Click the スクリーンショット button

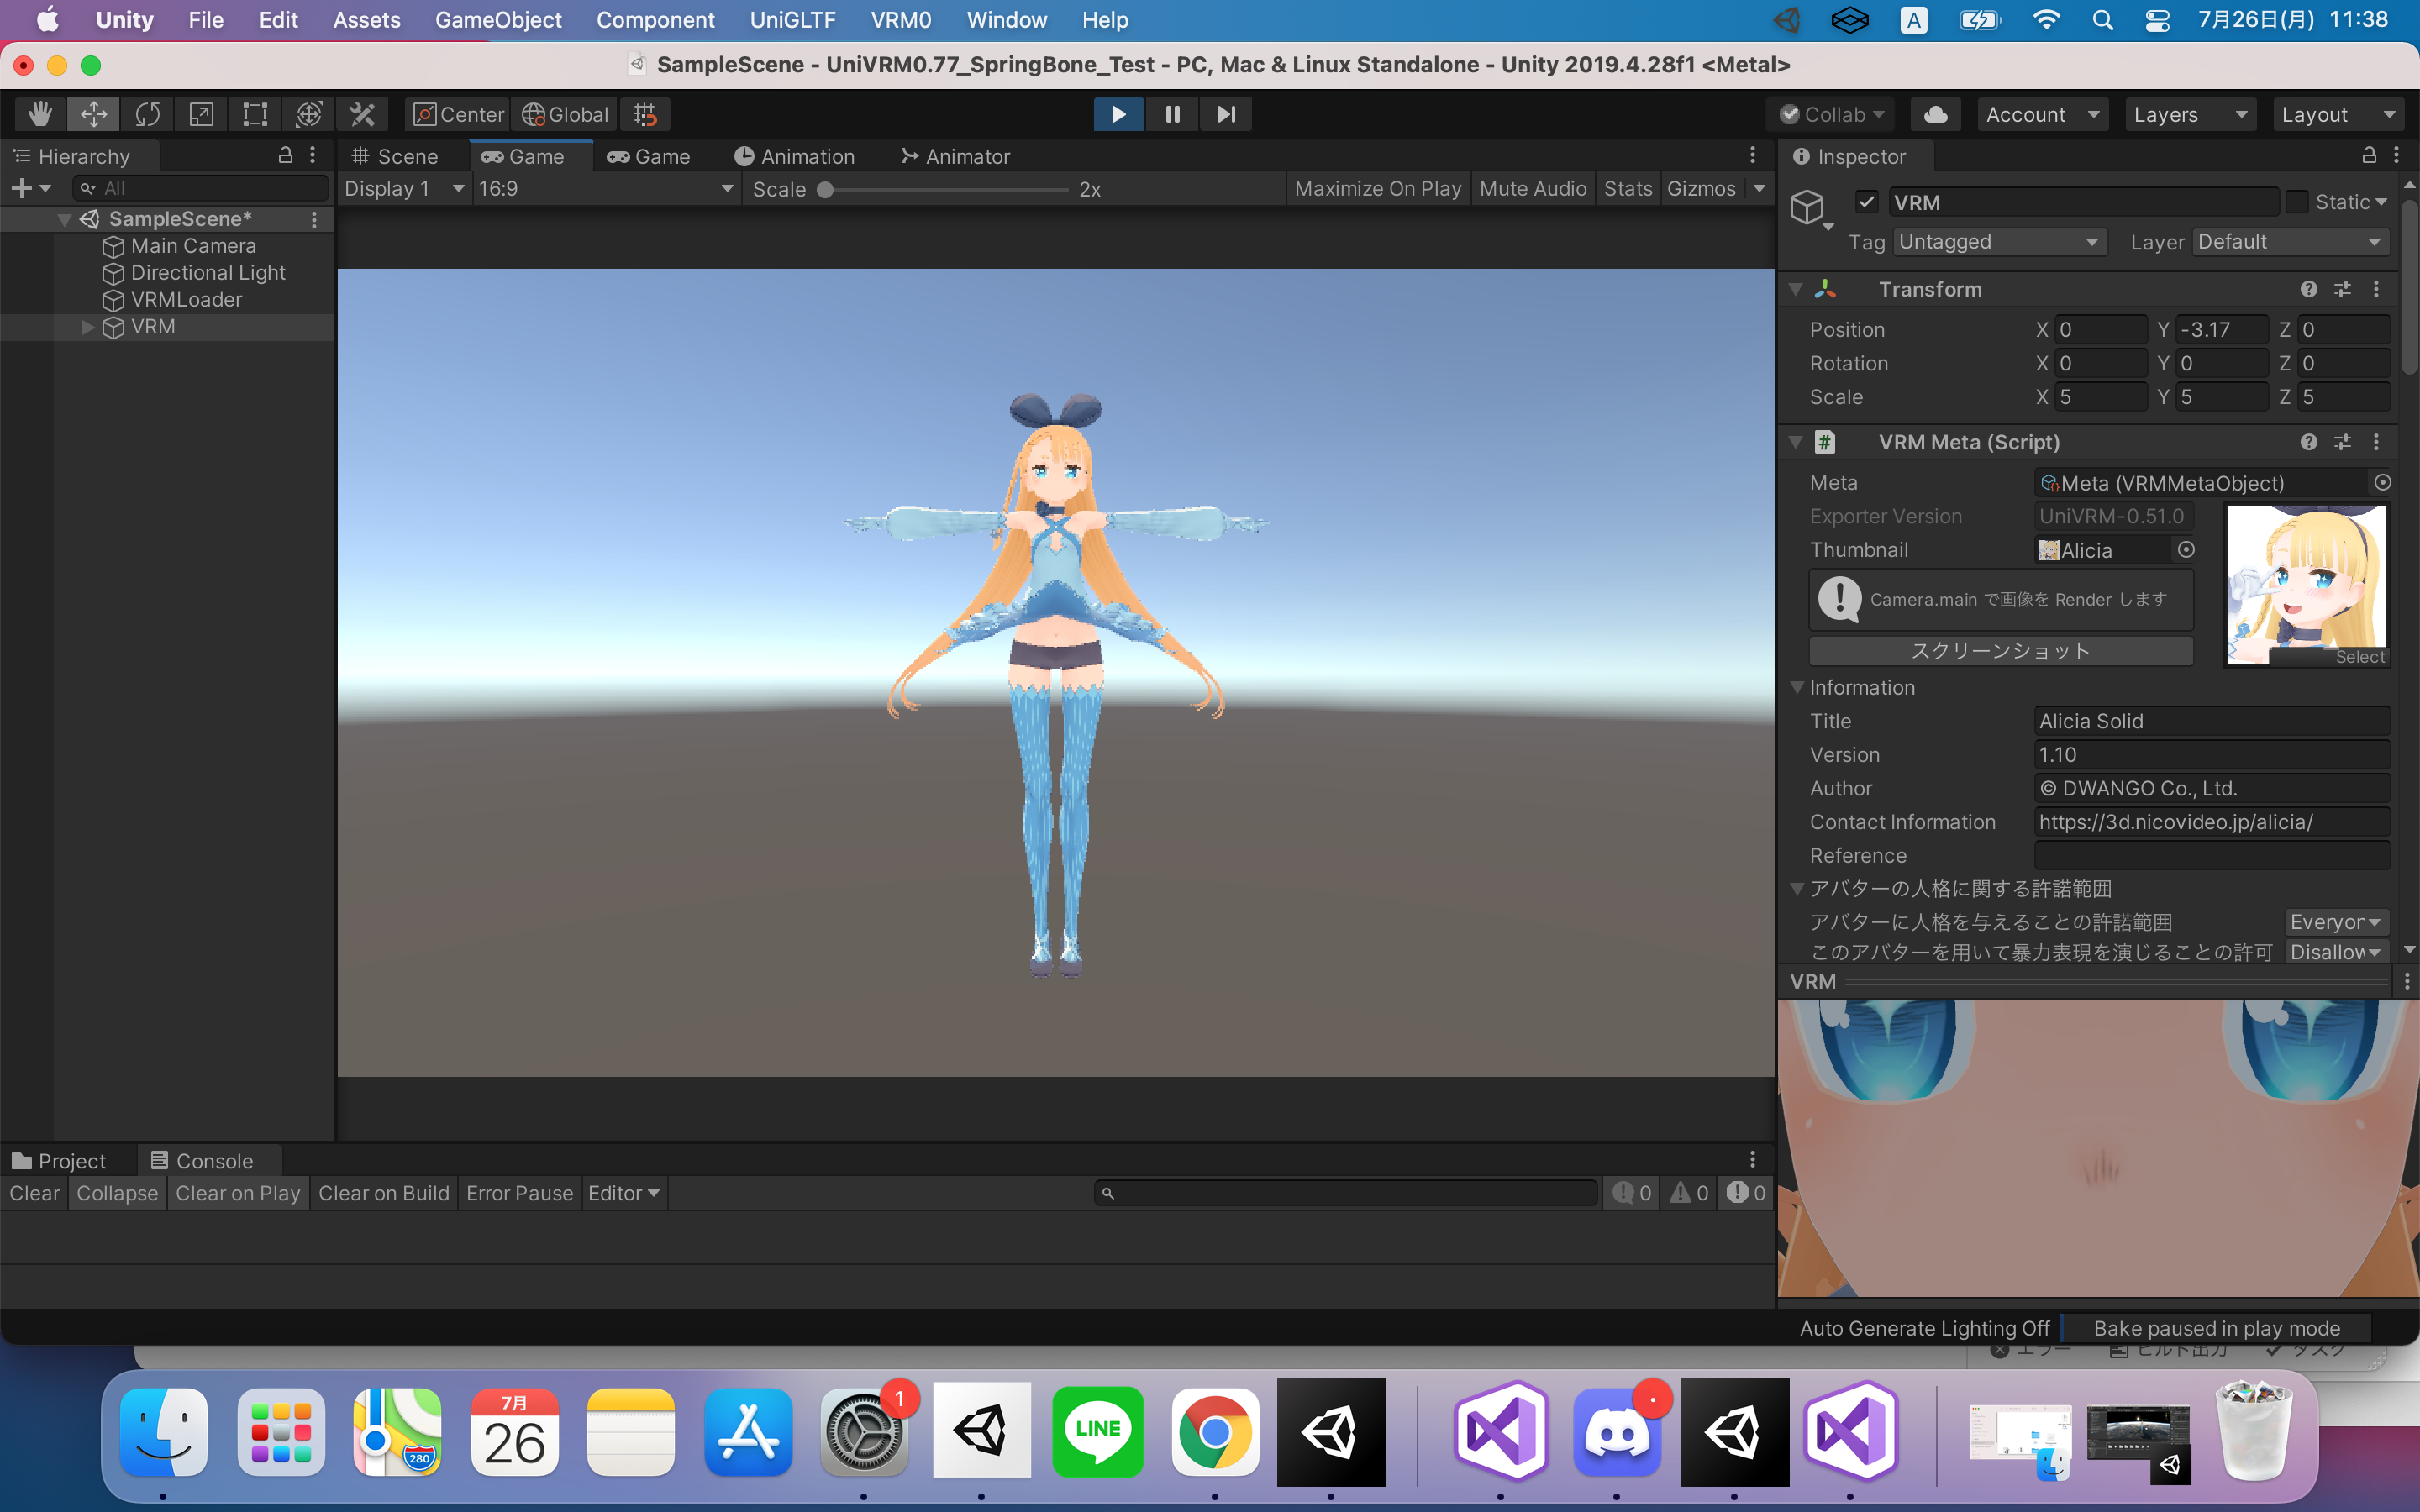[2001, 651]
